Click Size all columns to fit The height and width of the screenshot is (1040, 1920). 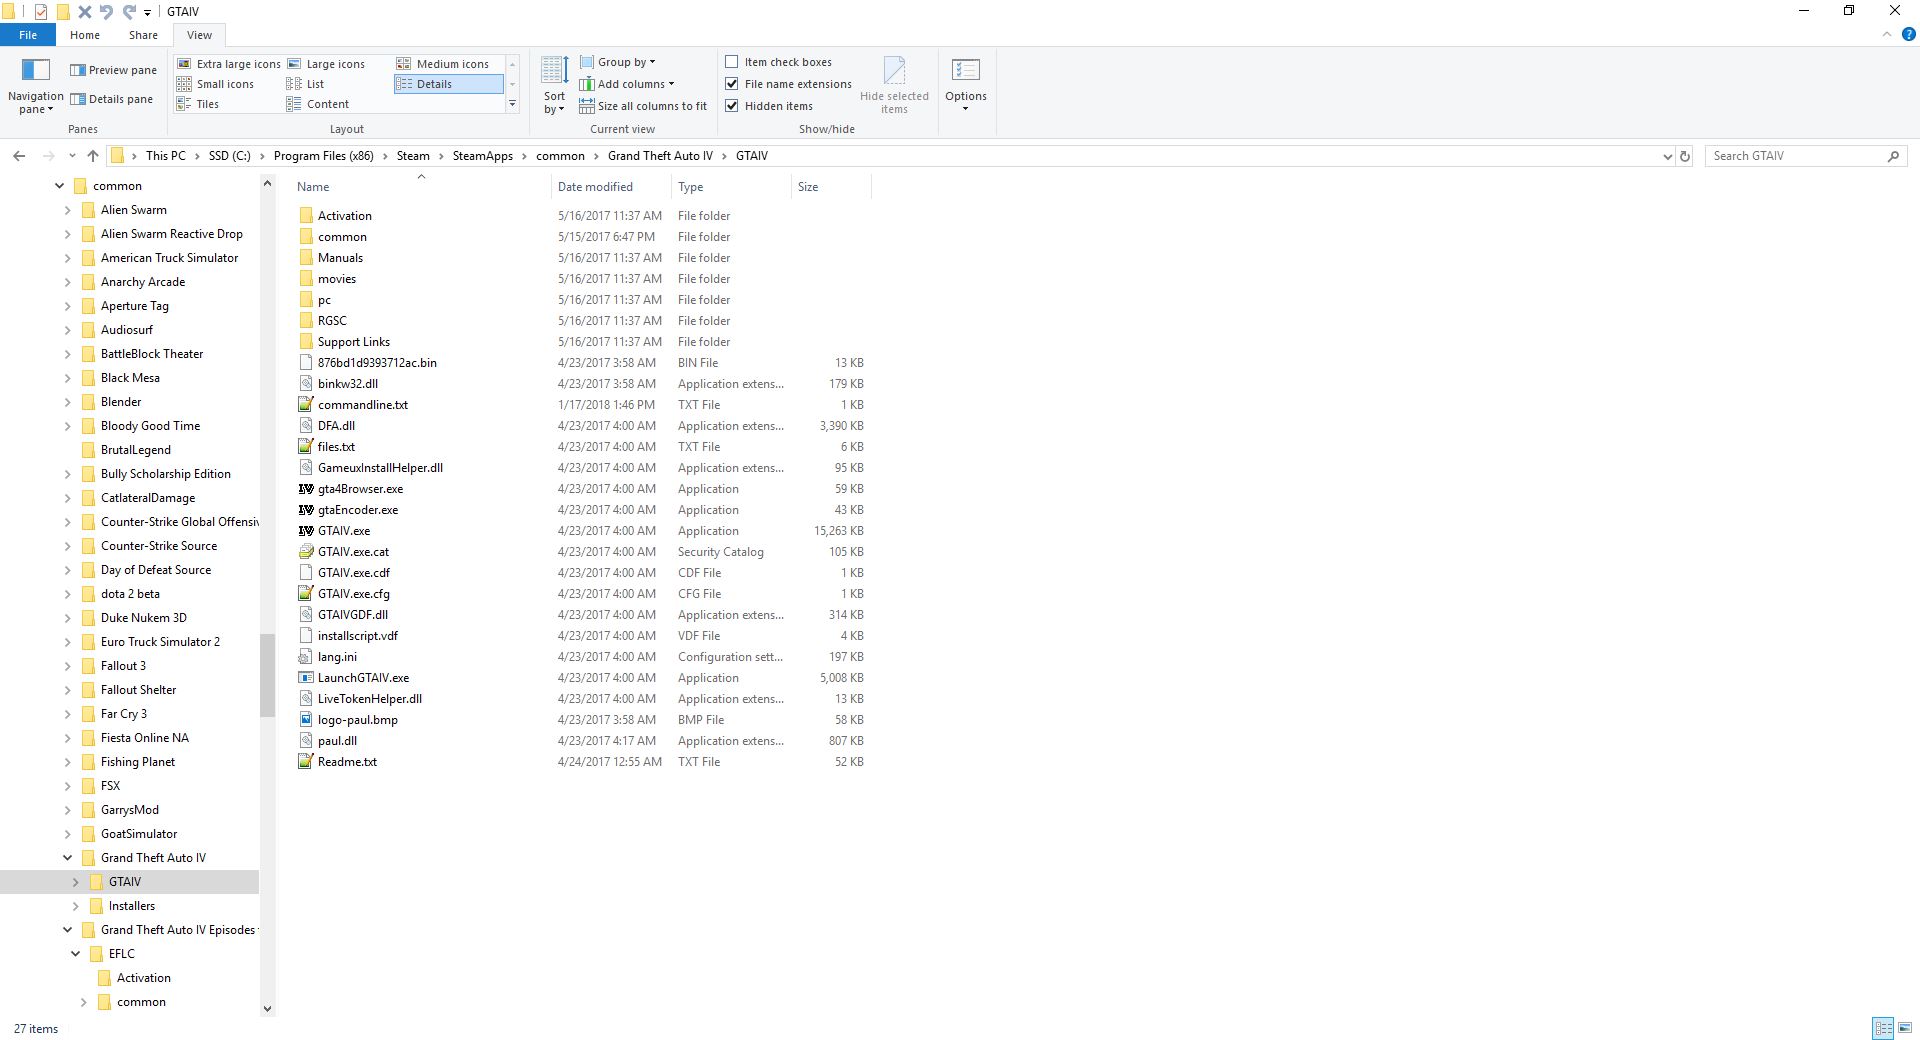pyautogui.click(x=642, y=106)
